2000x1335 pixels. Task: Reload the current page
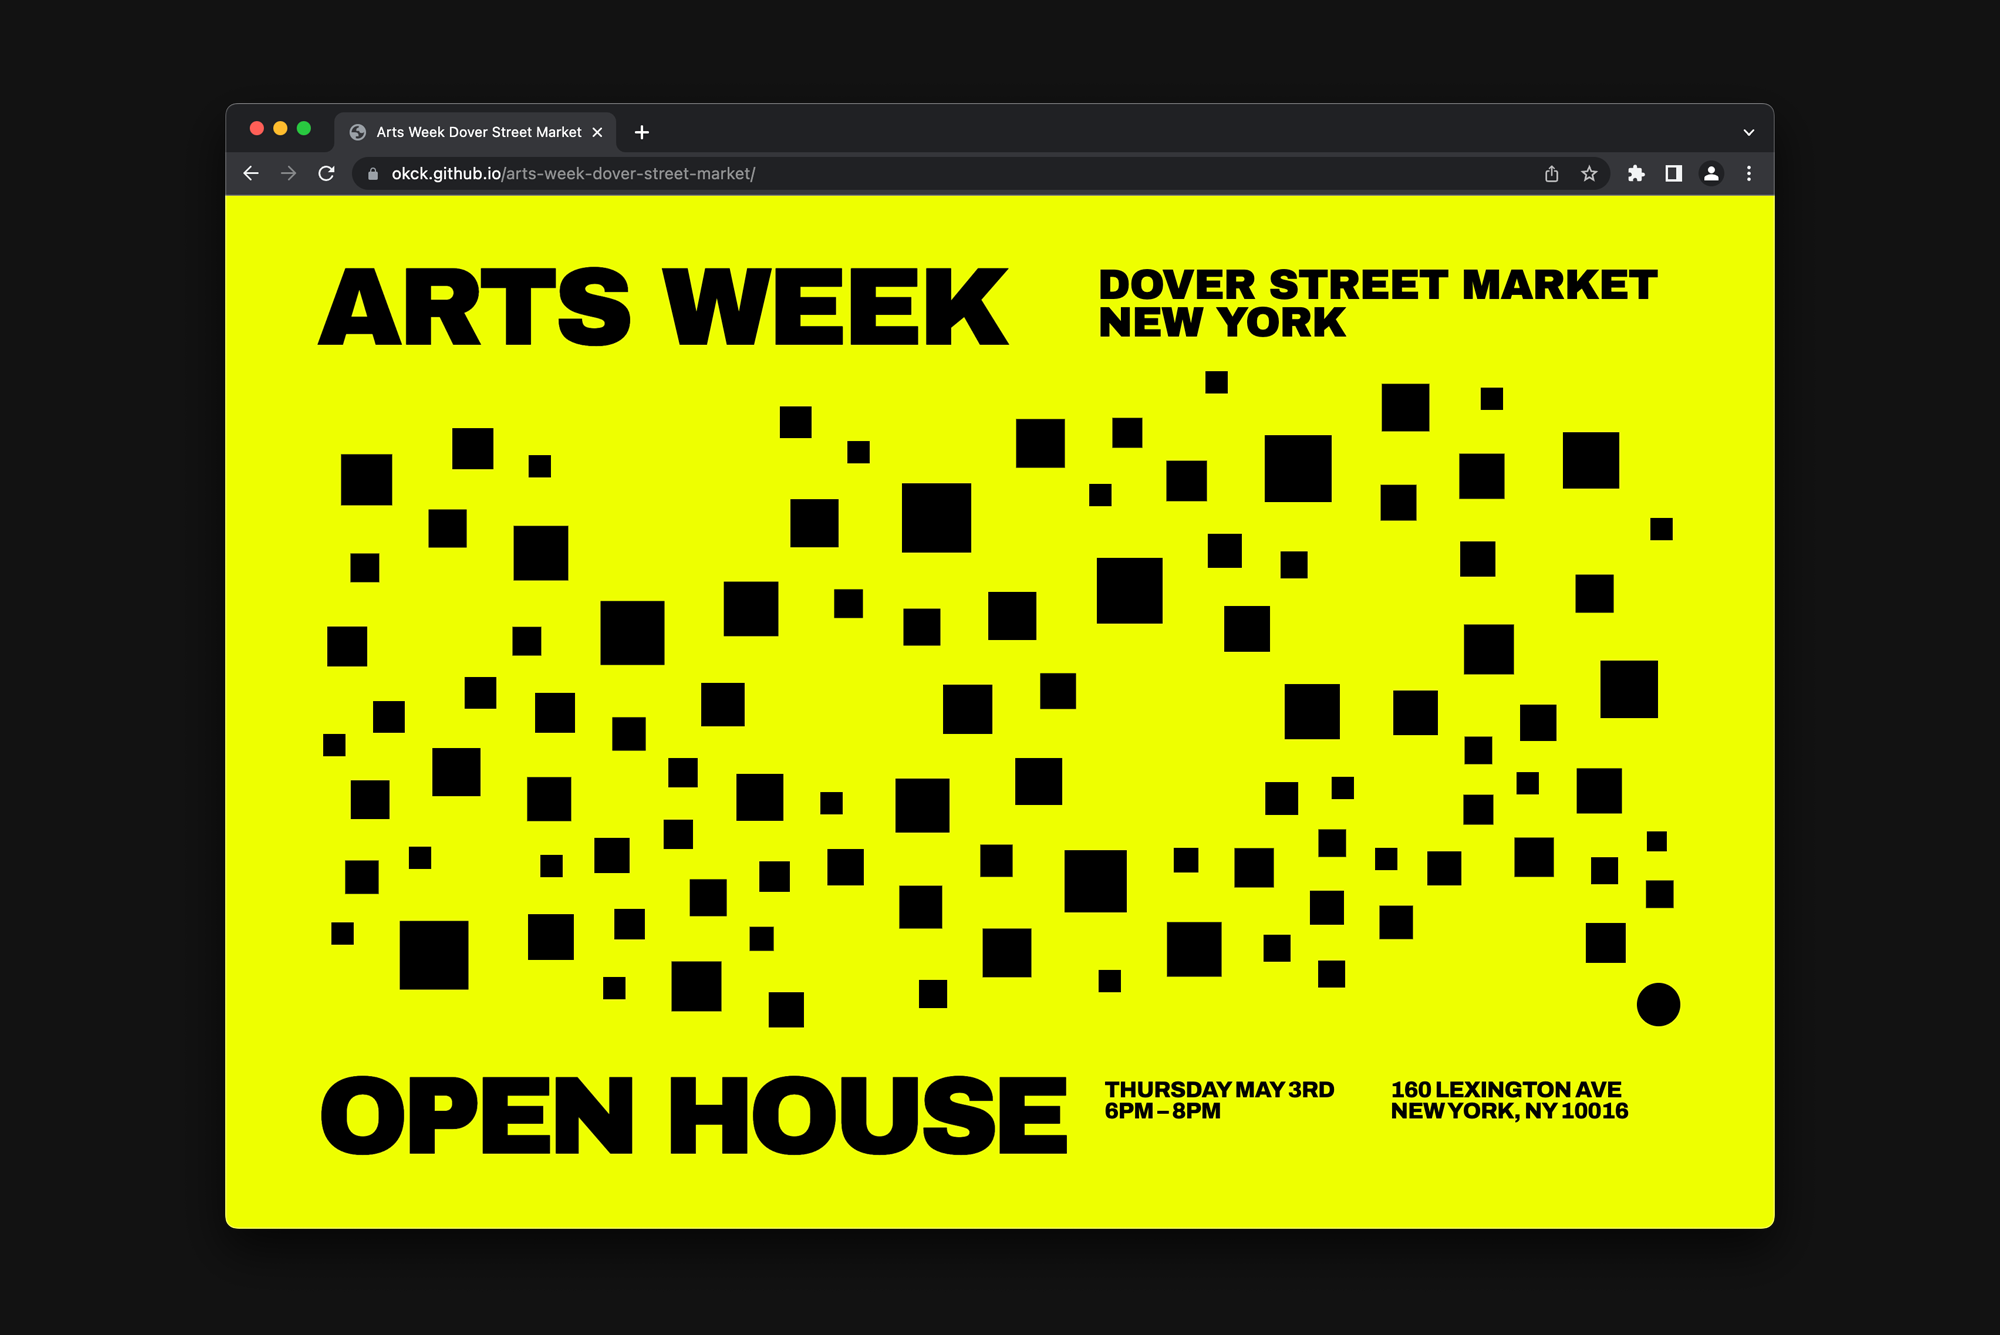click(x=326, y=174)
